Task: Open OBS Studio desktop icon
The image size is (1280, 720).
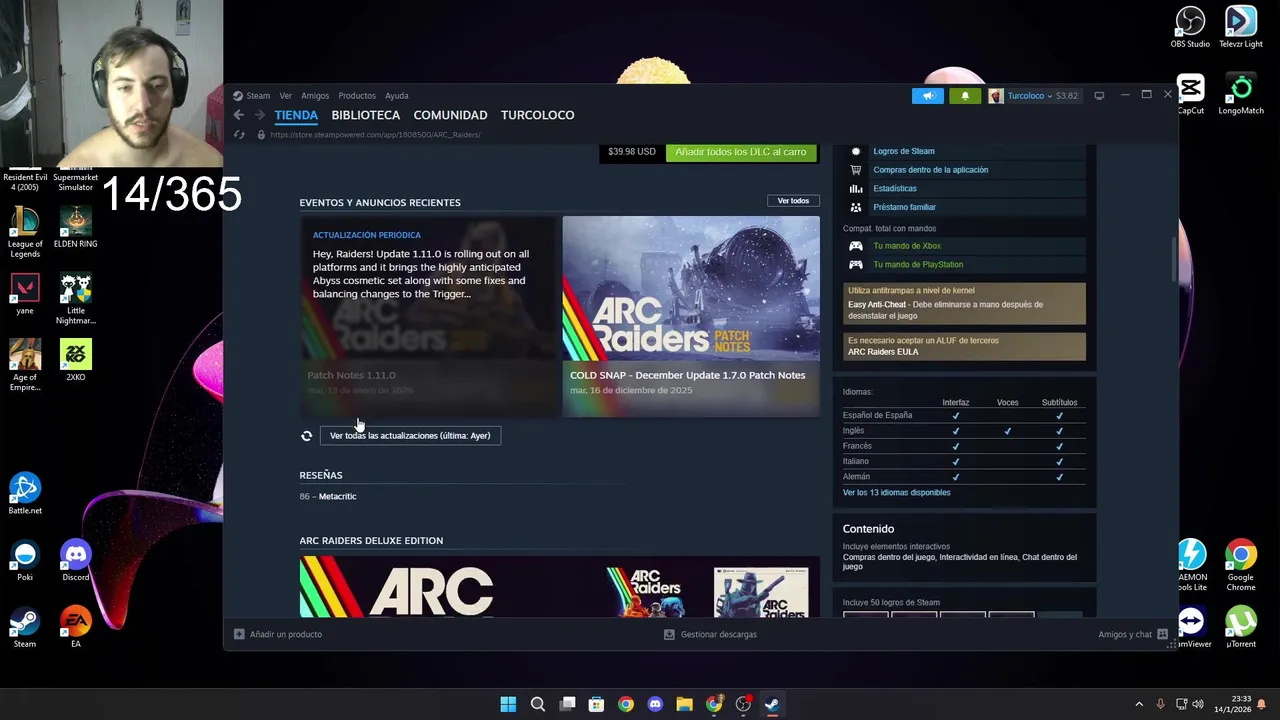Action: tap(1190, 27)
